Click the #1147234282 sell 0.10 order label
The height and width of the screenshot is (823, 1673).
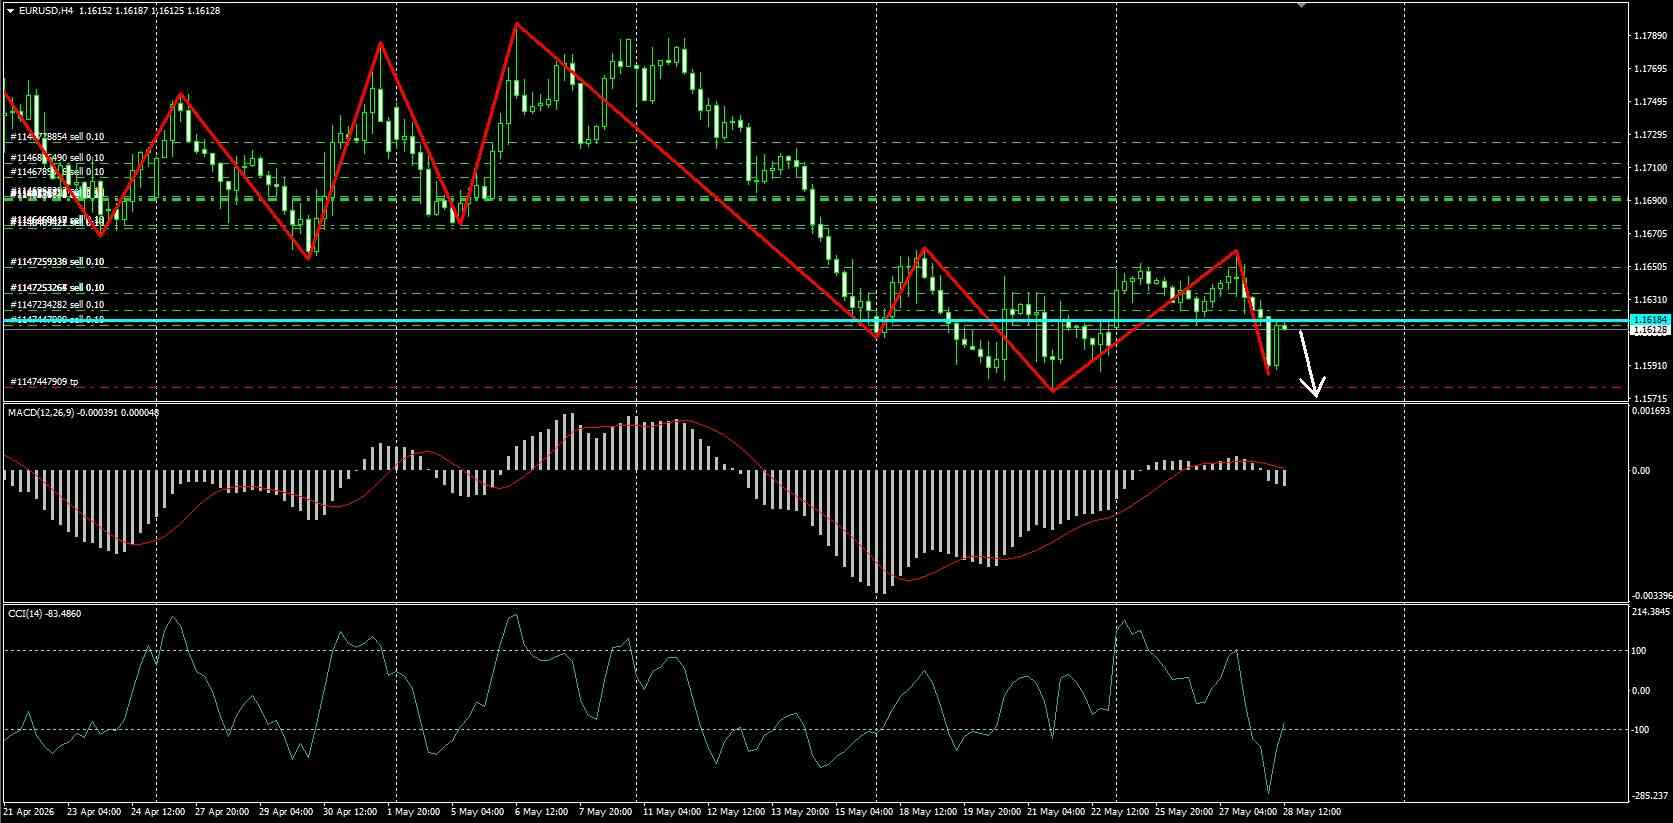pyautogui.click(x=57, y=305)
